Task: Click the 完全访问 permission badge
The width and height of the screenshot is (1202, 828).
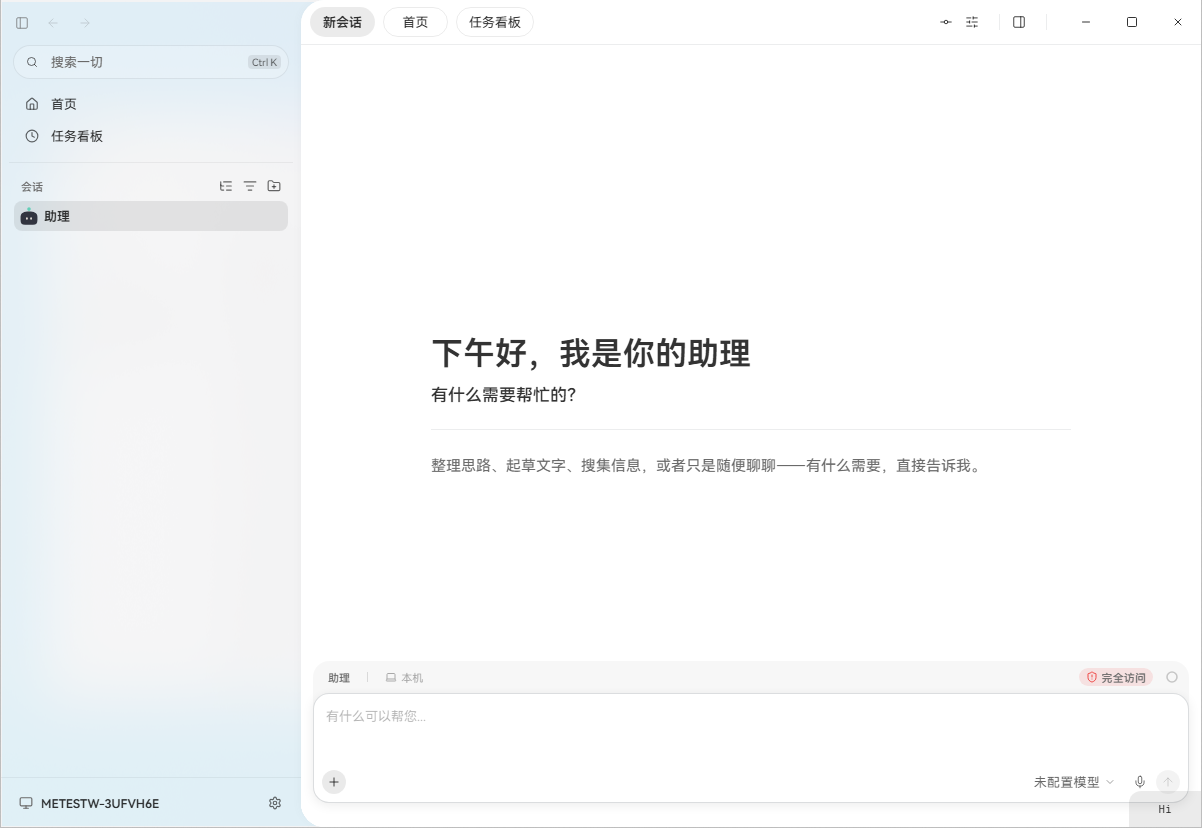Action: (x=1116, y=677)
